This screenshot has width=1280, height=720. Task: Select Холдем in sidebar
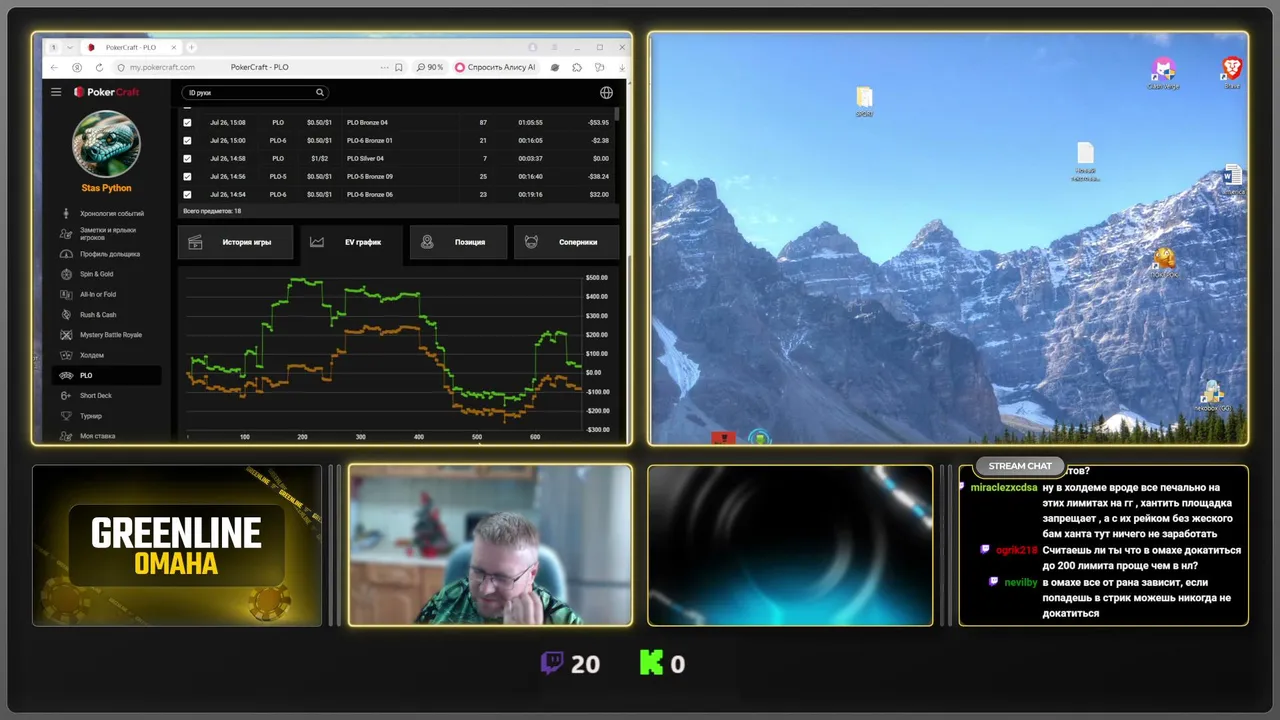(106, 355)
